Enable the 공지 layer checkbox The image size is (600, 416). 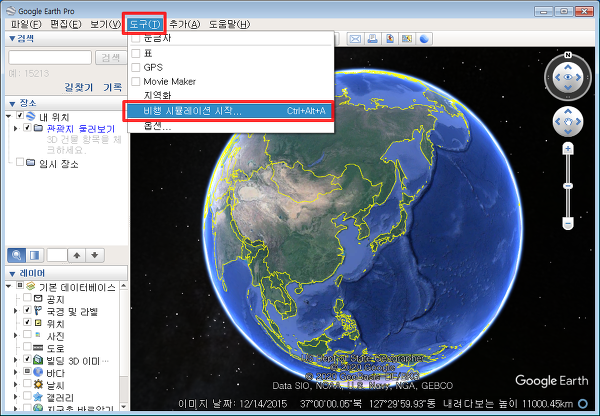[27, 297]
